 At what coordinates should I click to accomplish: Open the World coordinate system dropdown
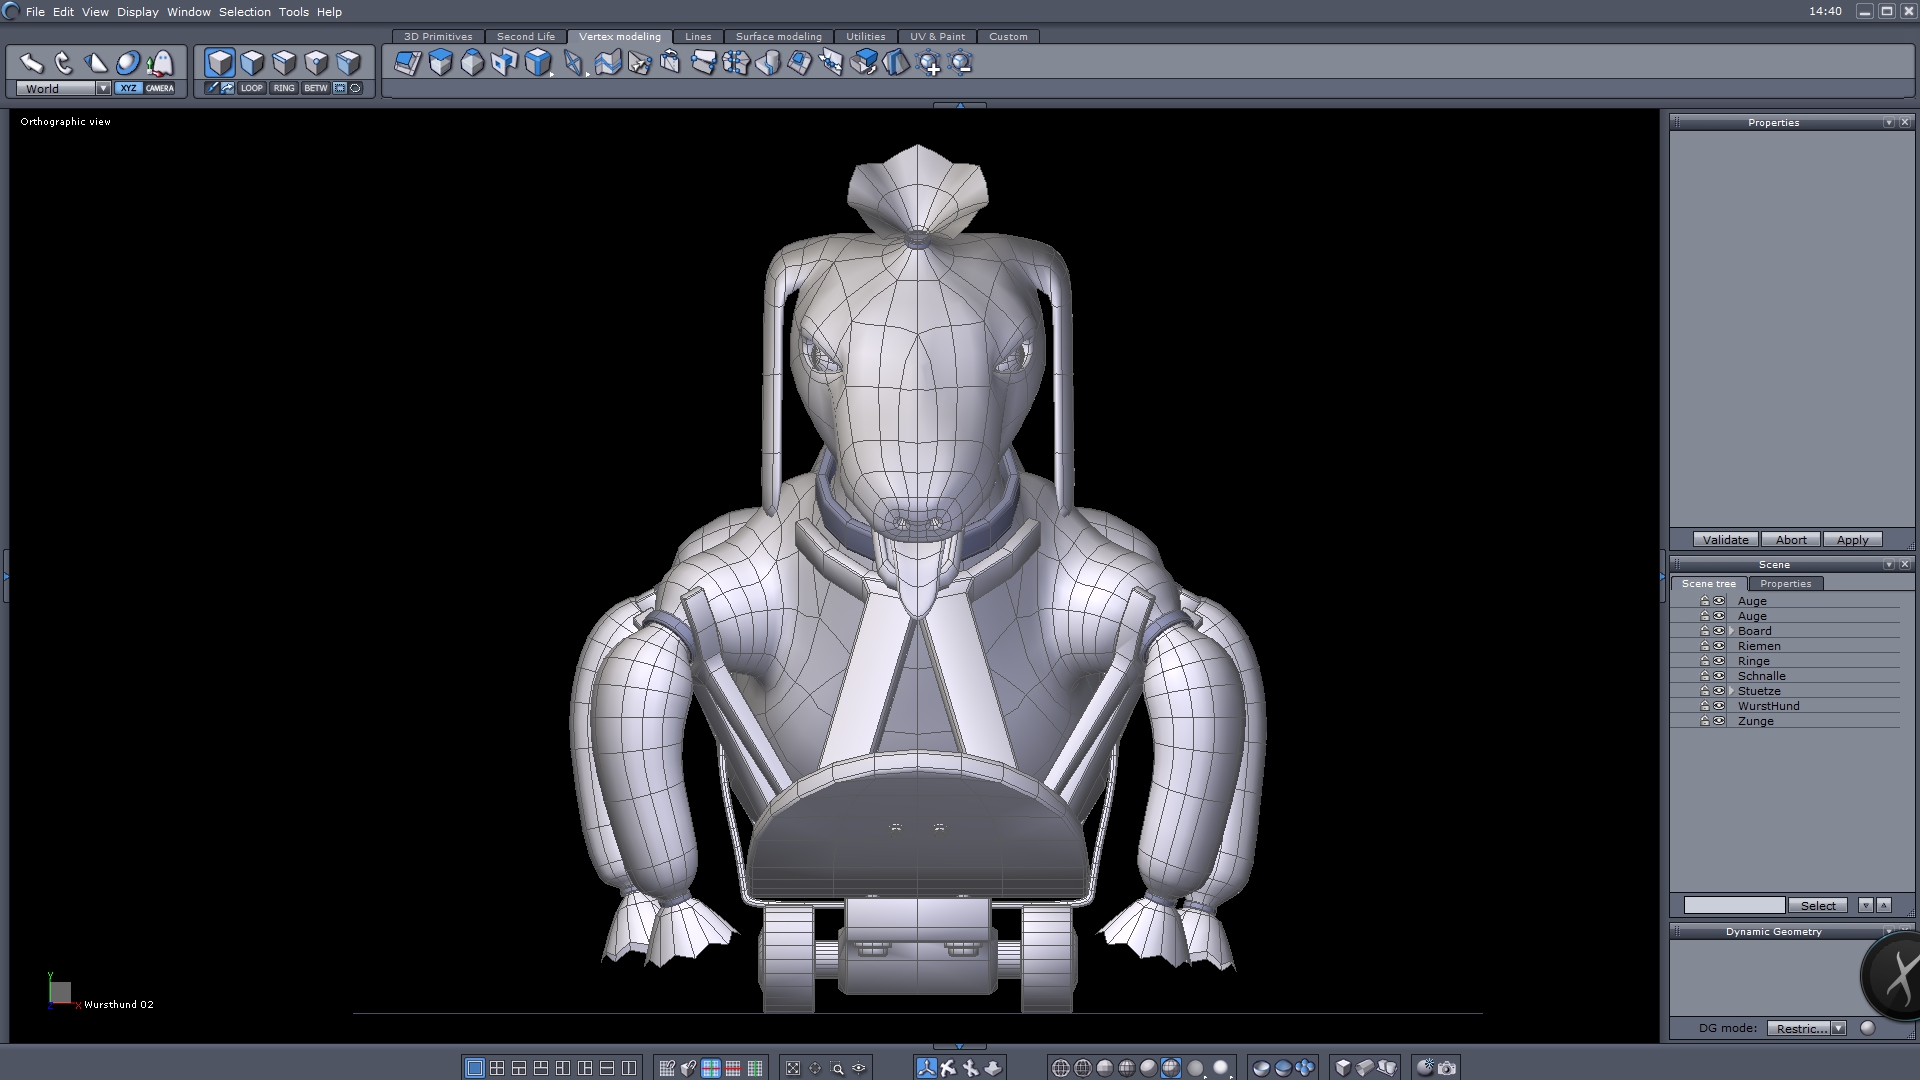[102, 88]
